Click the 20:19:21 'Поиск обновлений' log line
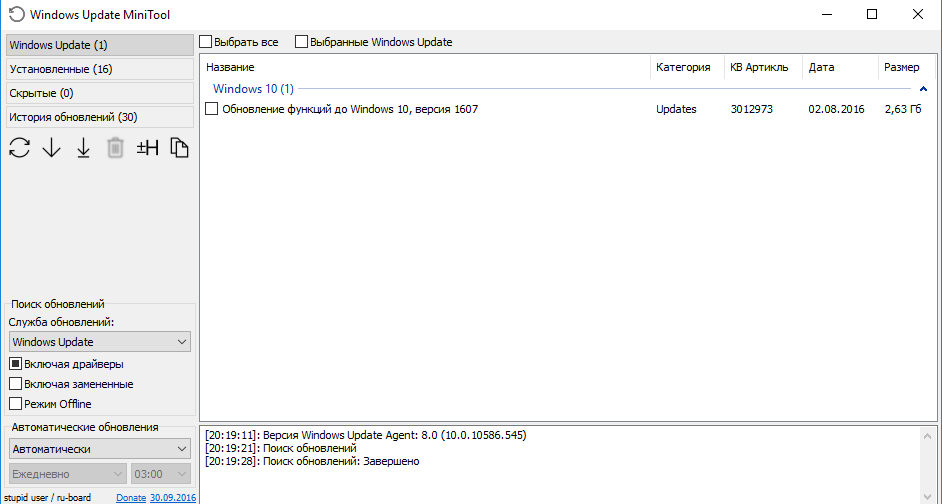Image resolution: width=942 pixels, height=504 pixels. pos(281,448)
